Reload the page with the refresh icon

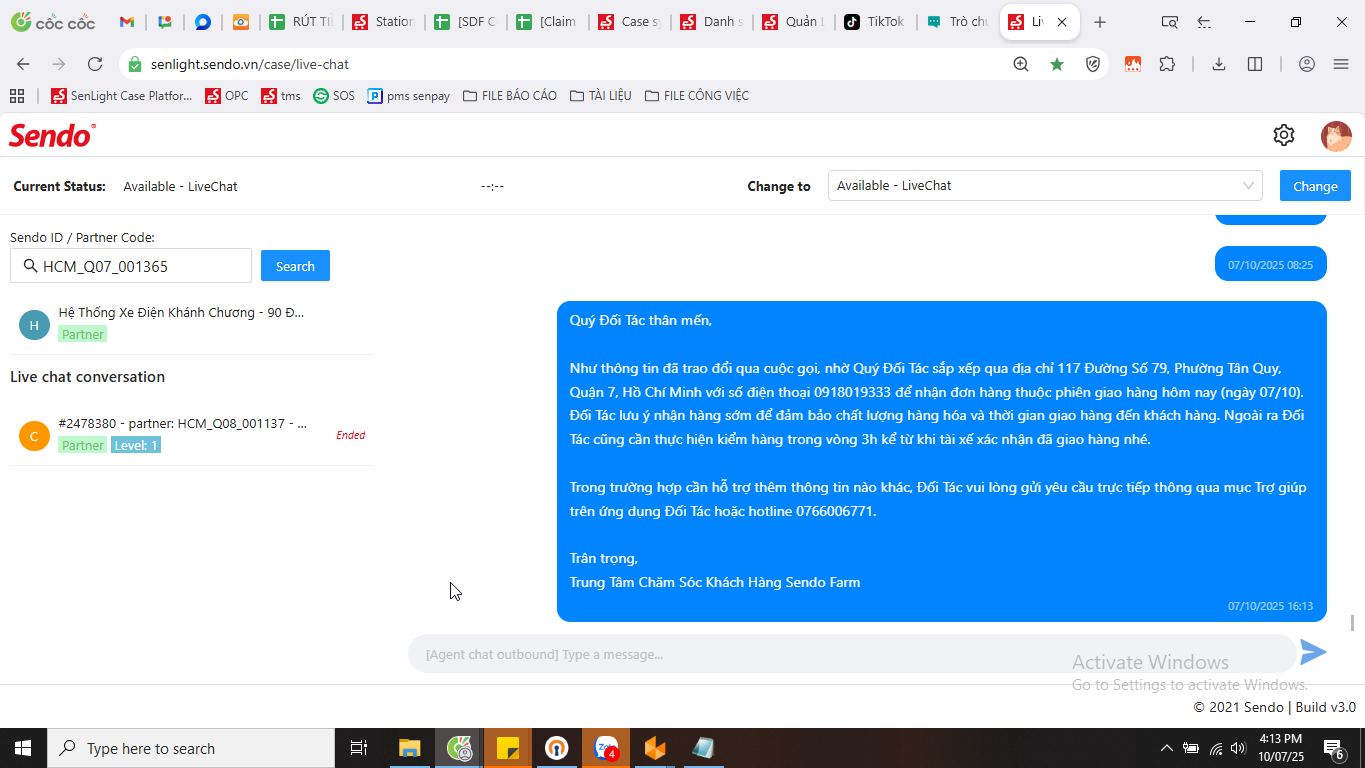coord(95,64)
